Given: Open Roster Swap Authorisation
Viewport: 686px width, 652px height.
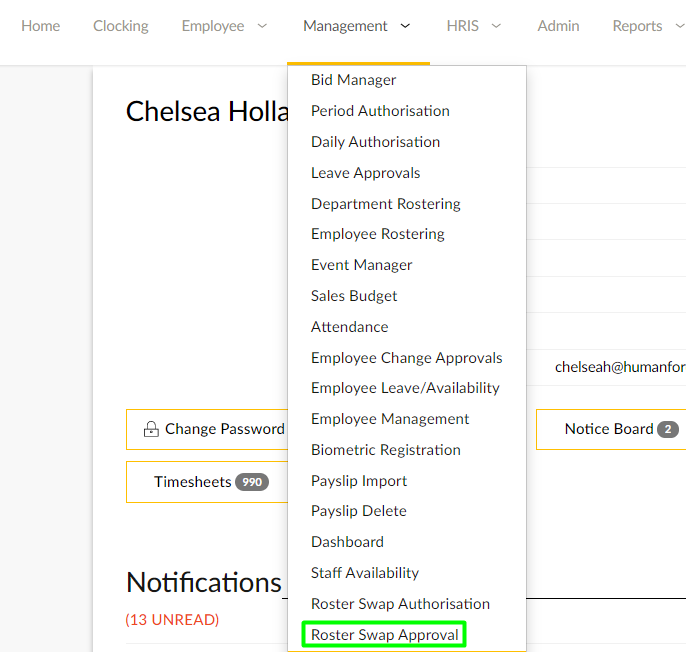Looking at the screenshot, I should 400,604.
